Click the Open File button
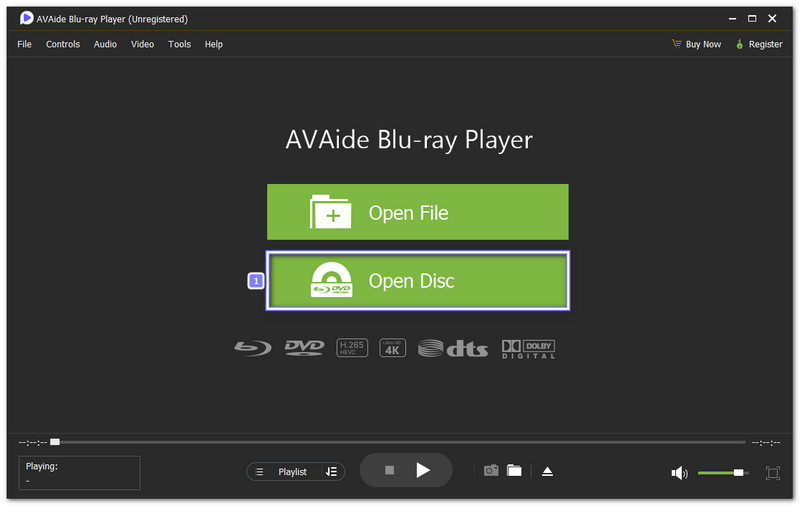The height and width of the screenshot is (506, 800). [417, 212]
